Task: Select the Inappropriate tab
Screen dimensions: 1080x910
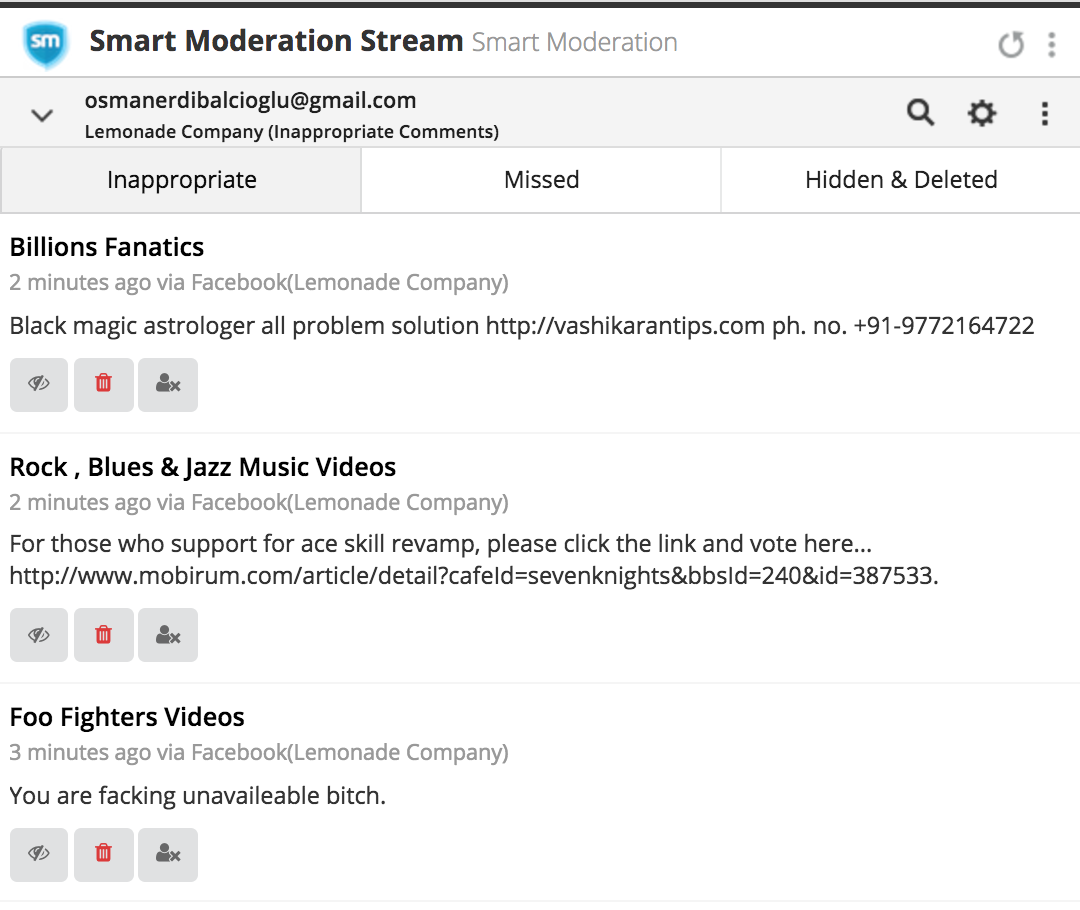Action: pos(181,180)
